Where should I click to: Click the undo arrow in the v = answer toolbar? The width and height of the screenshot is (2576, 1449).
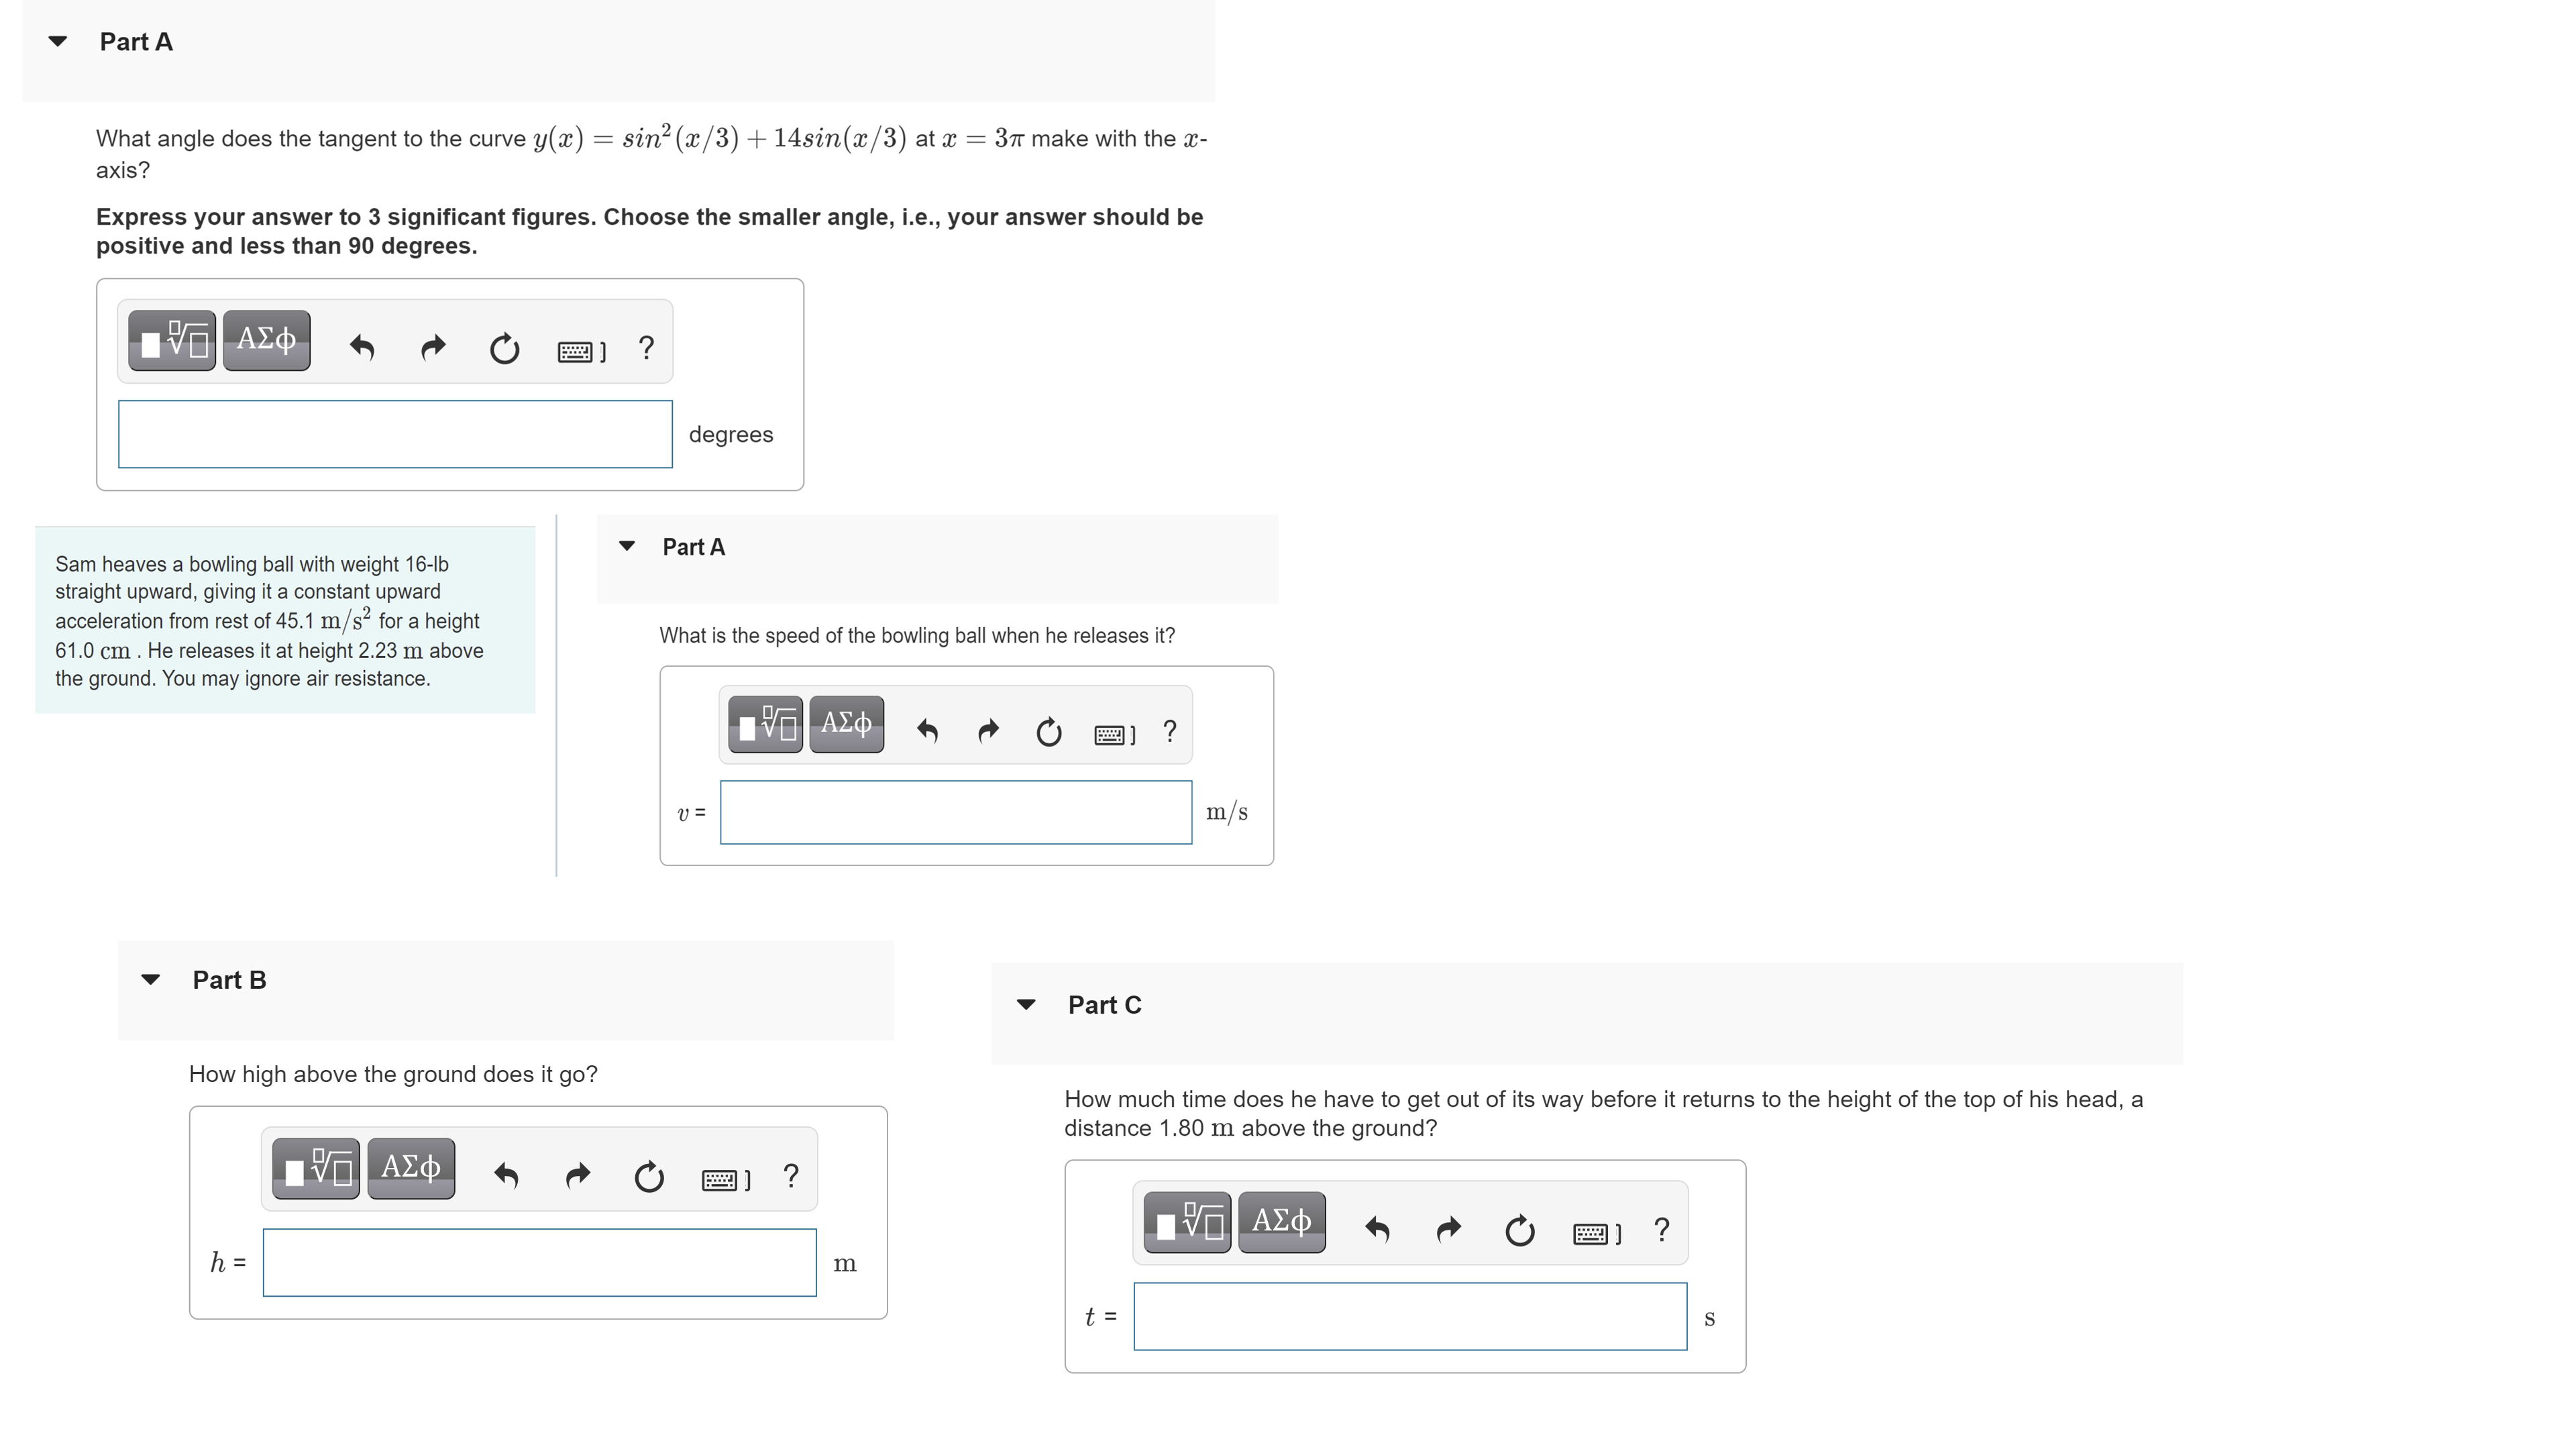927,732
